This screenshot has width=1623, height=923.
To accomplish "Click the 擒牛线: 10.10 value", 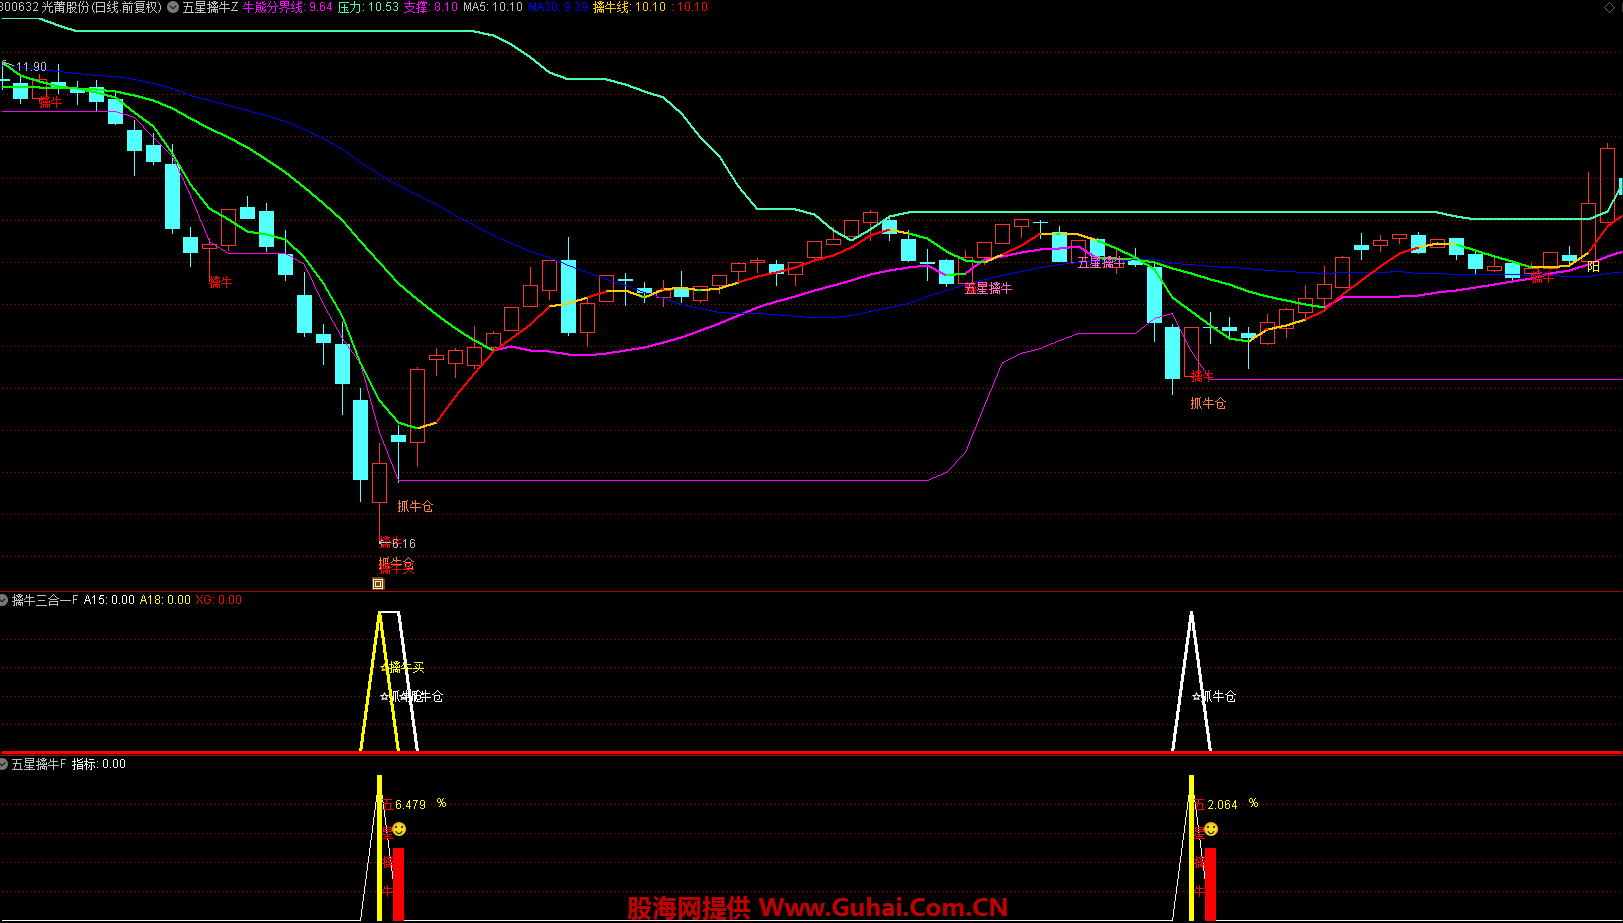I will 629,7.
